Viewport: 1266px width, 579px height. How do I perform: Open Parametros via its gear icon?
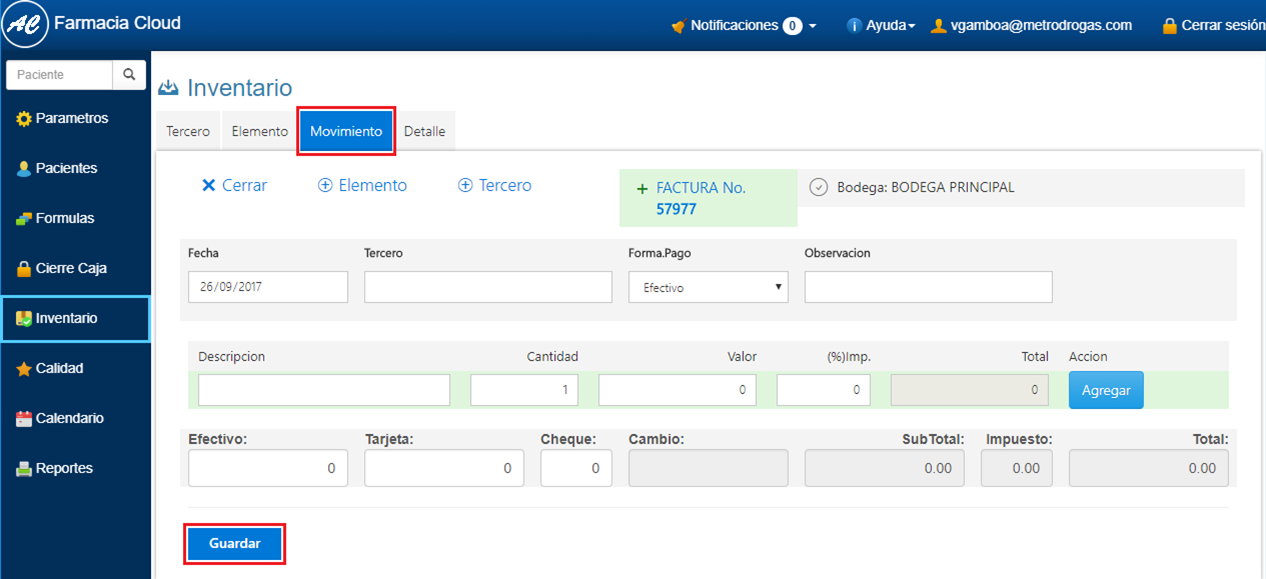click(24, 119)
